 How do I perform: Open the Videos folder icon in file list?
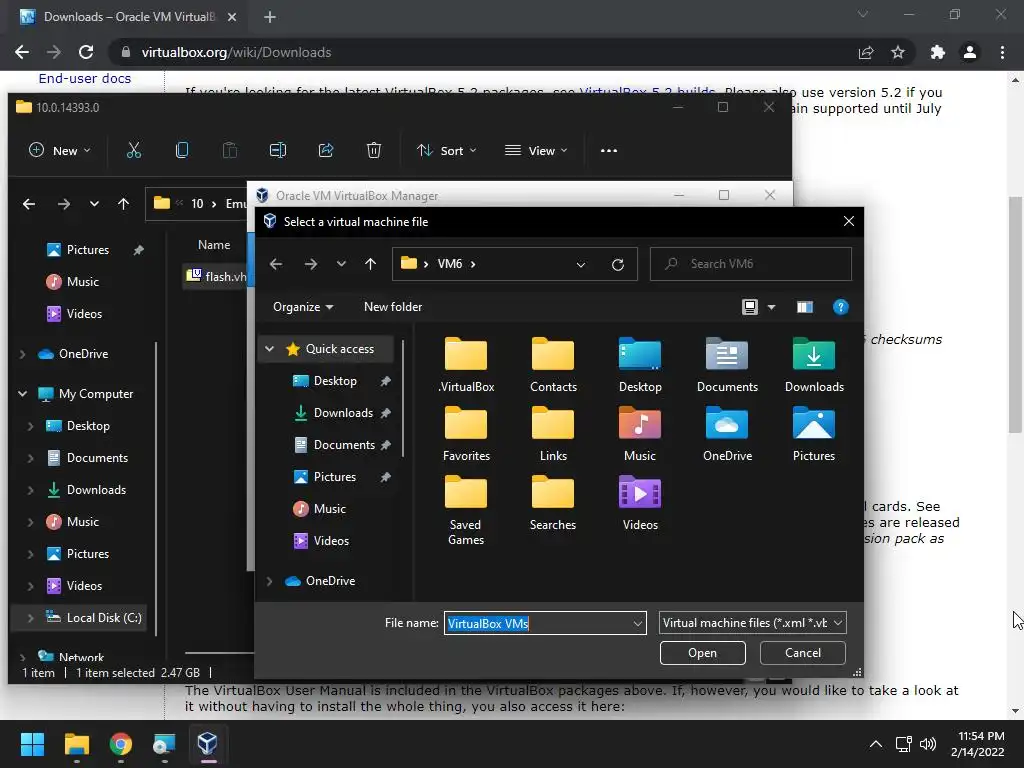[x=640, y=504]
